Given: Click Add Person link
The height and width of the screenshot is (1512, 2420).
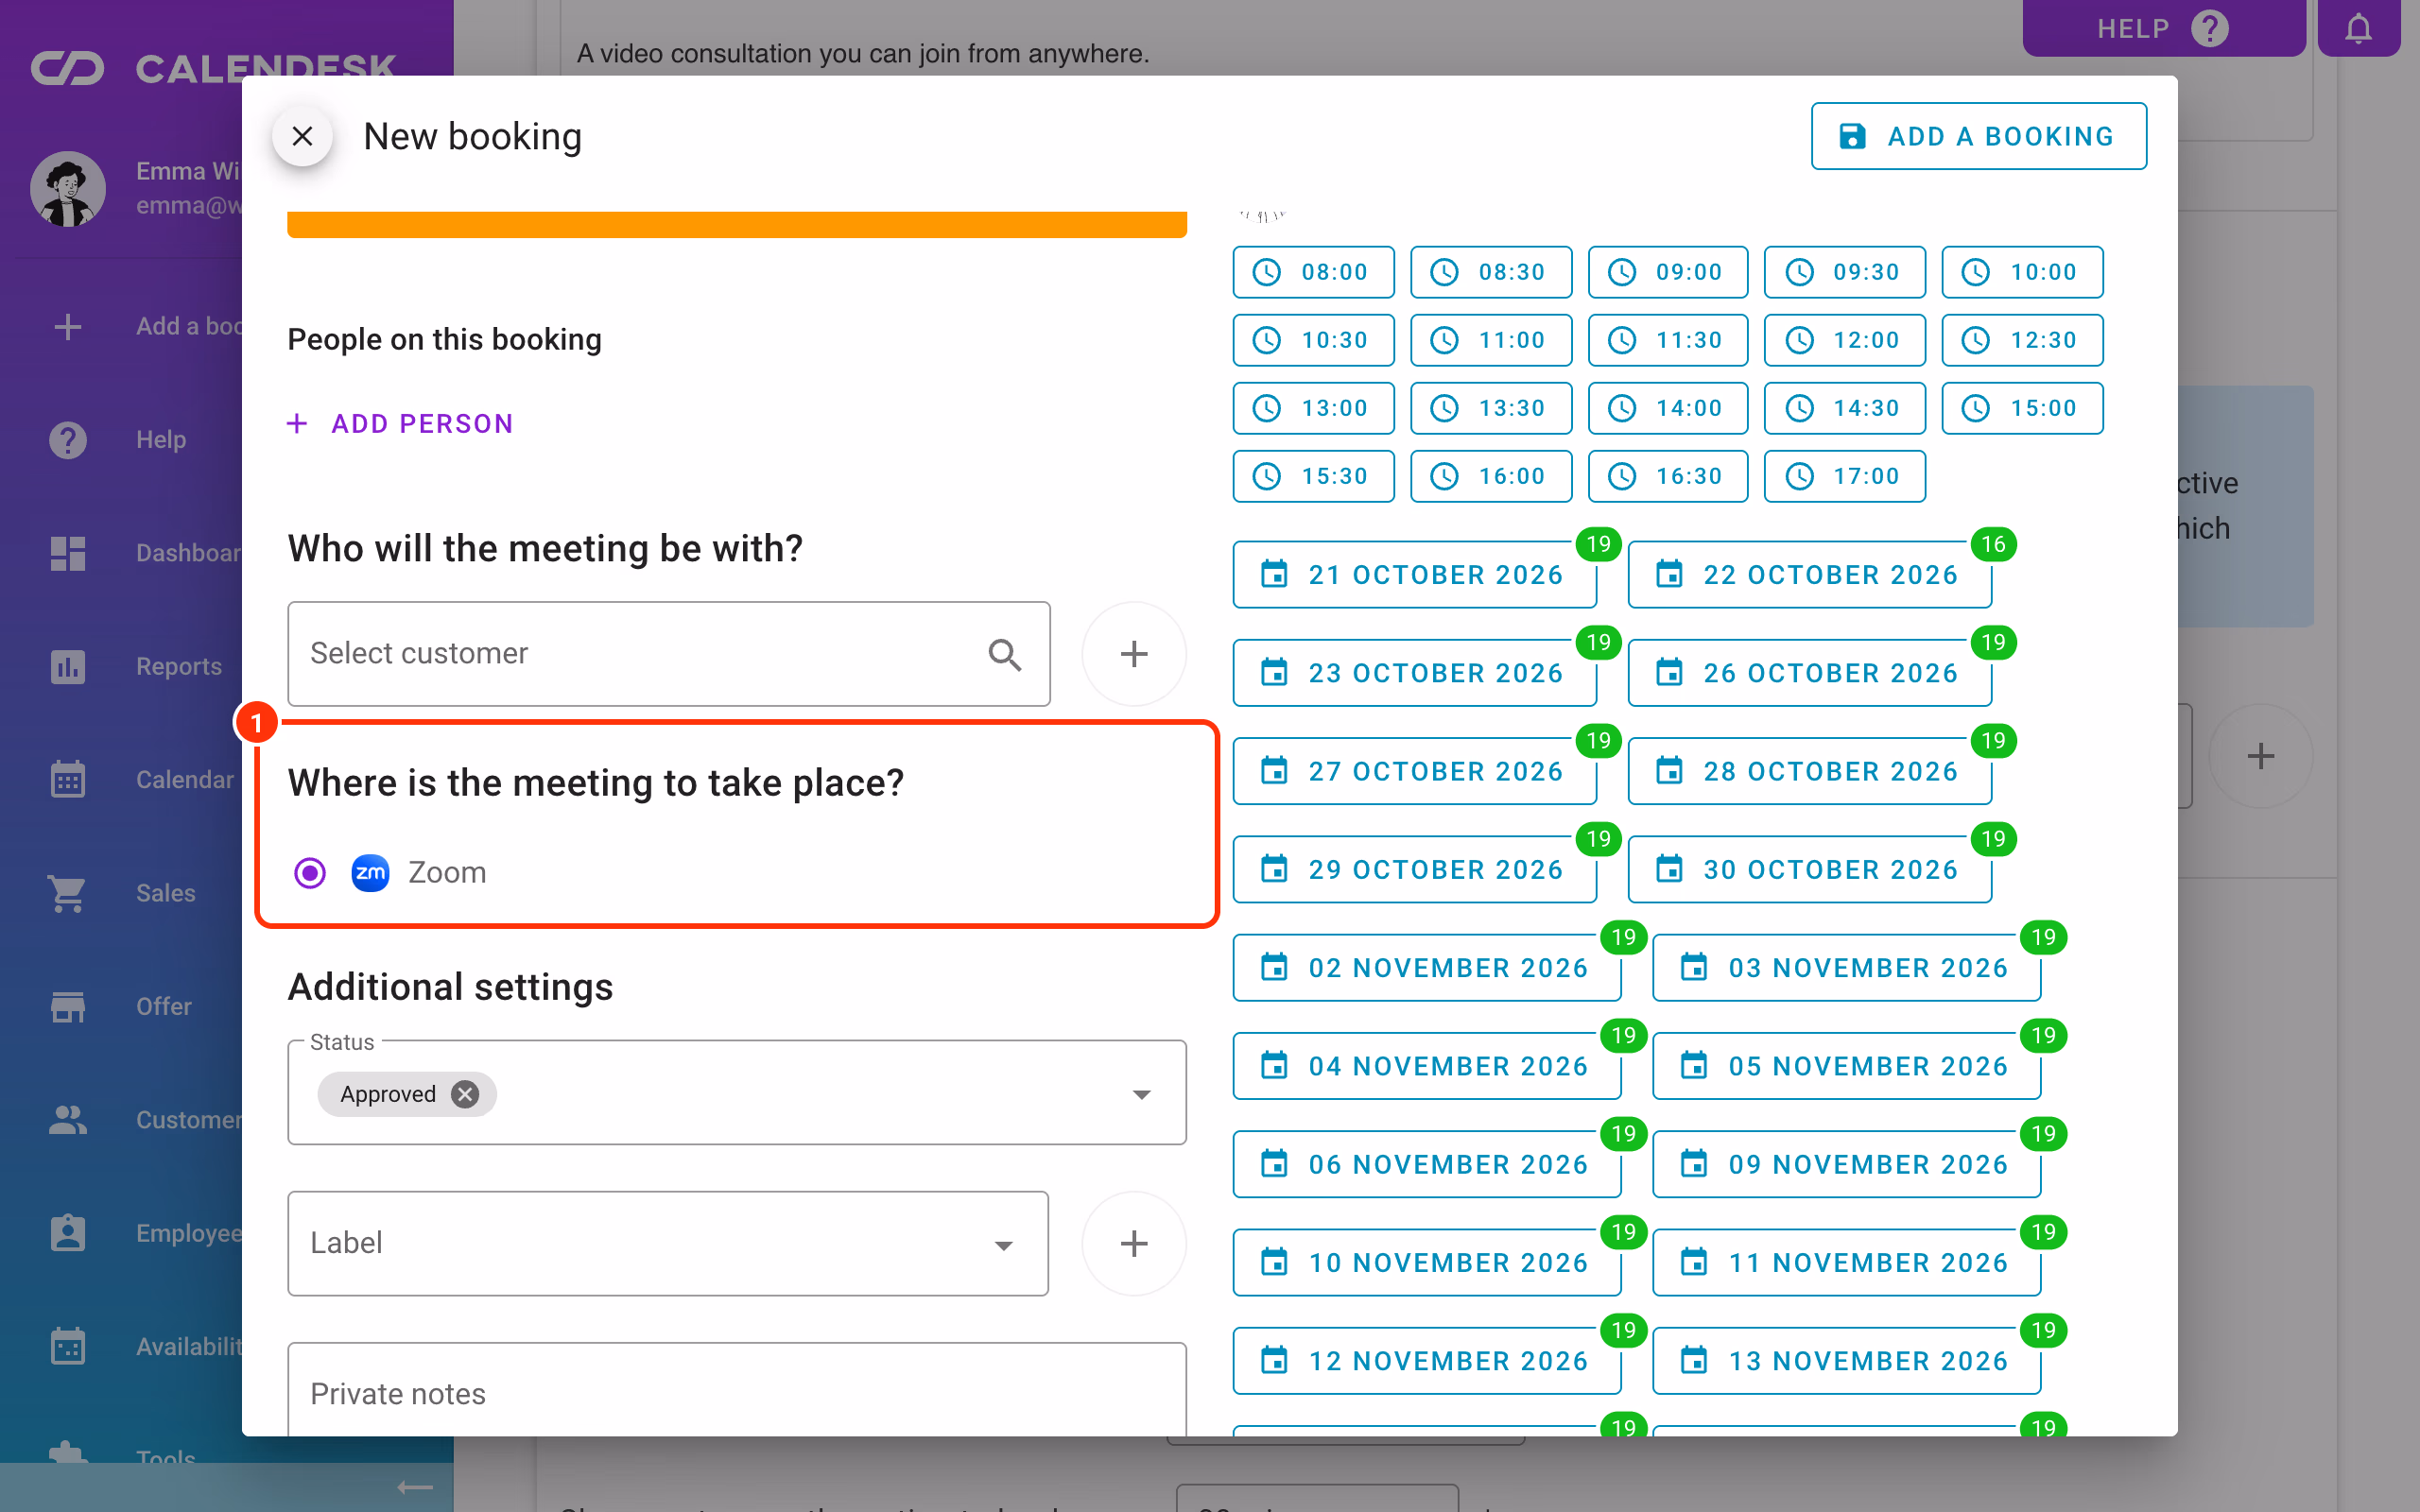Looking at the screenshot, I should pyautogui.click(x=400, y=424).
